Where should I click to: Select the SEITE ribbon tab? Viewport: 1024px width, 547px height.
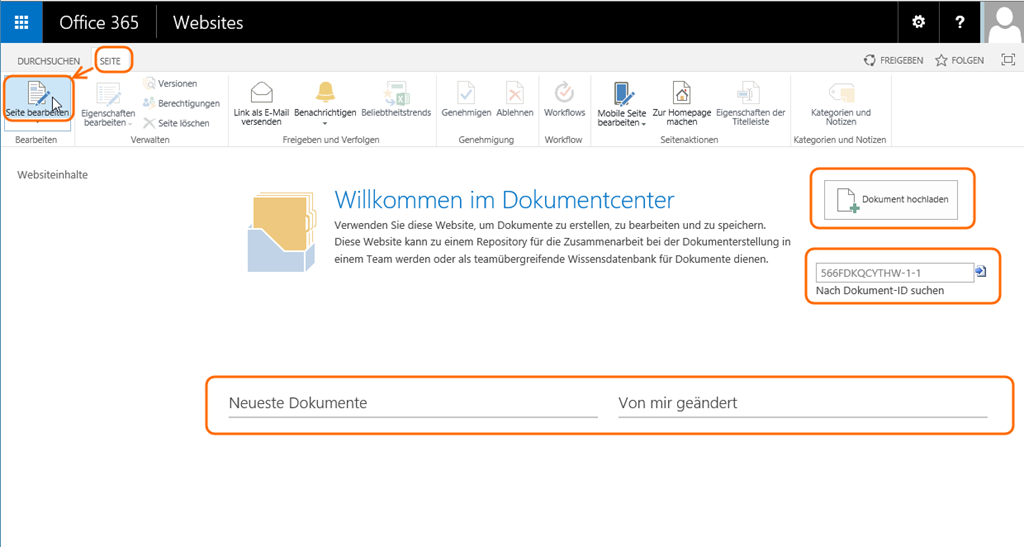coord(110,61)
